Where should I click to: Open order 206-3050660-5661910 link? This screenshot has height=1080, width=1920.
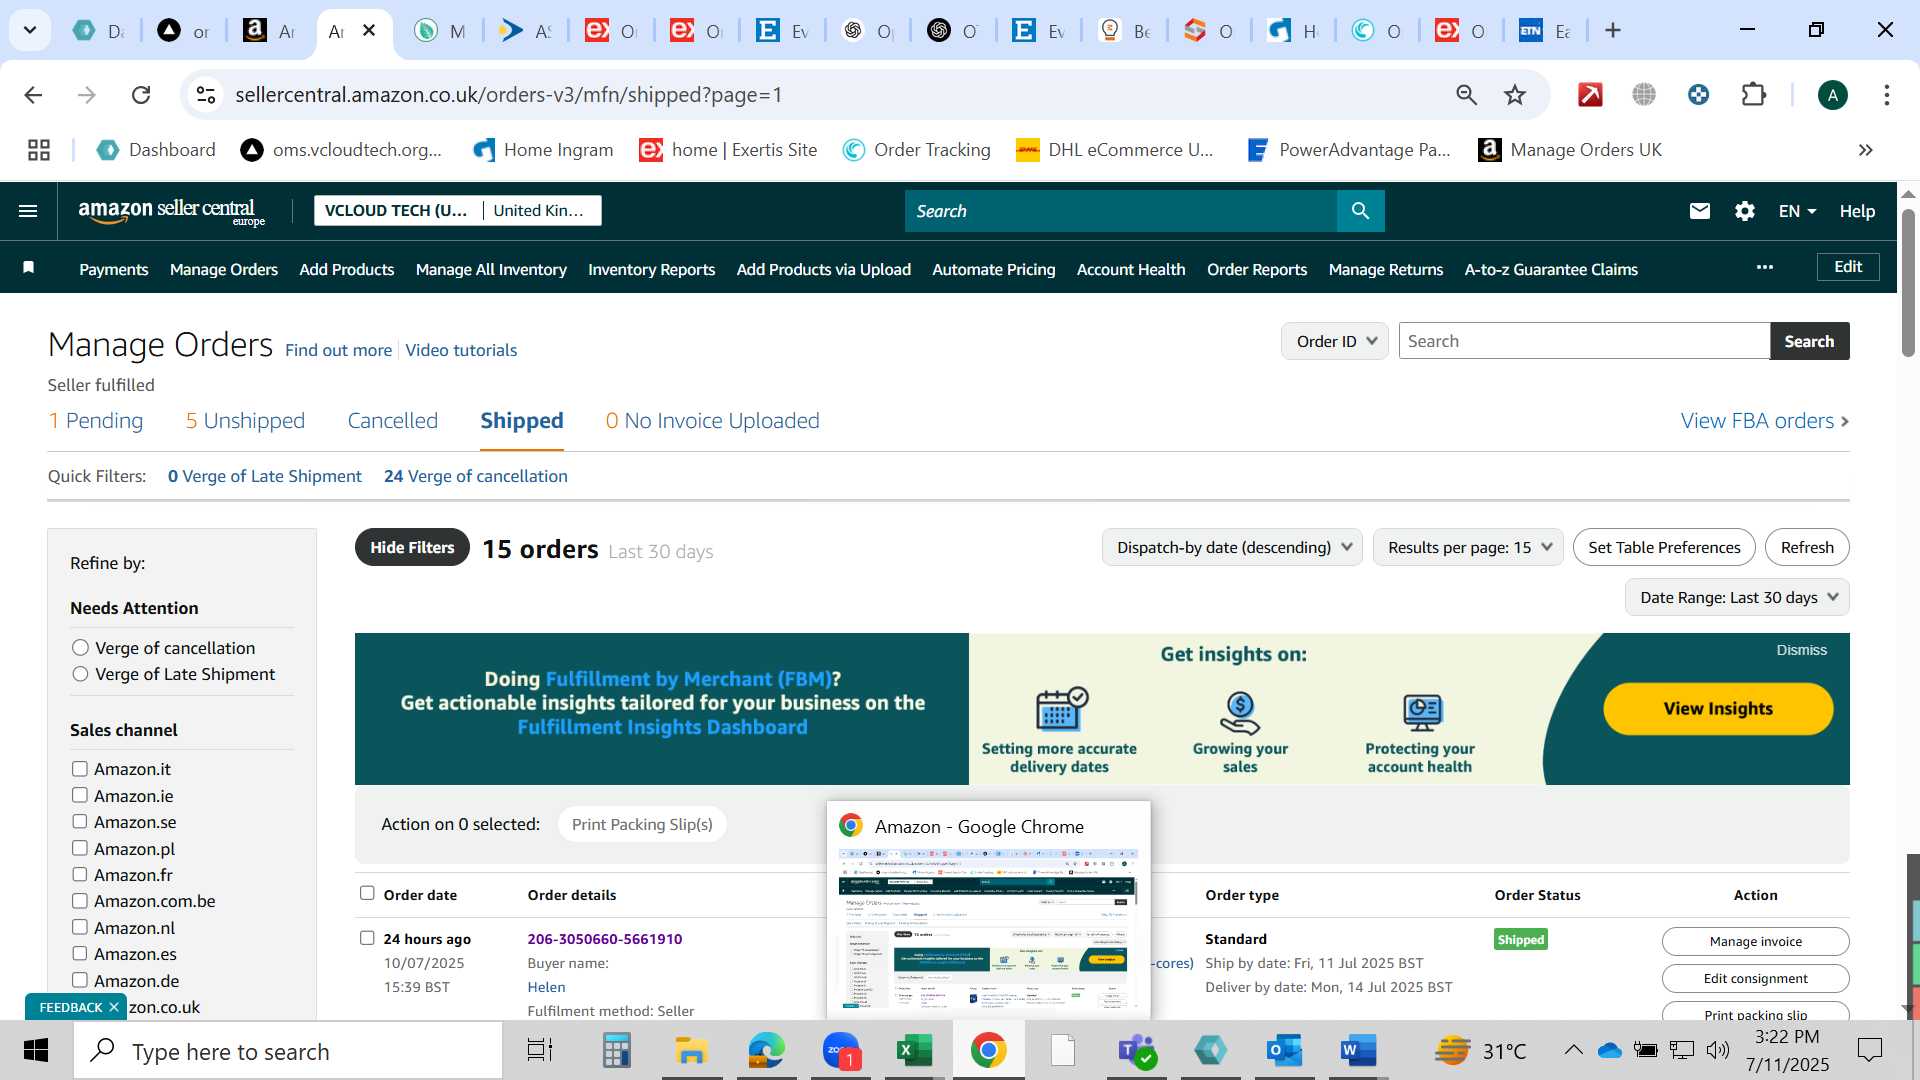coord(605,939)
